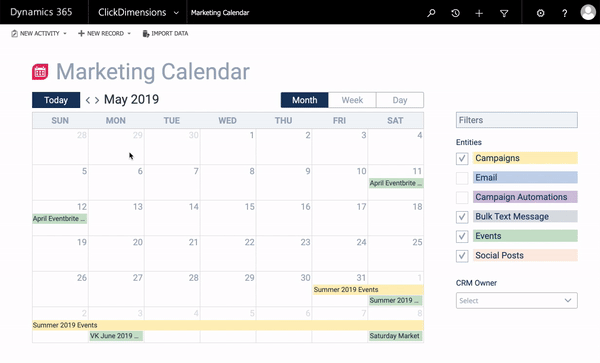Screen dimensions: 600x363
Task: Click the Today button
Action: 56,100
